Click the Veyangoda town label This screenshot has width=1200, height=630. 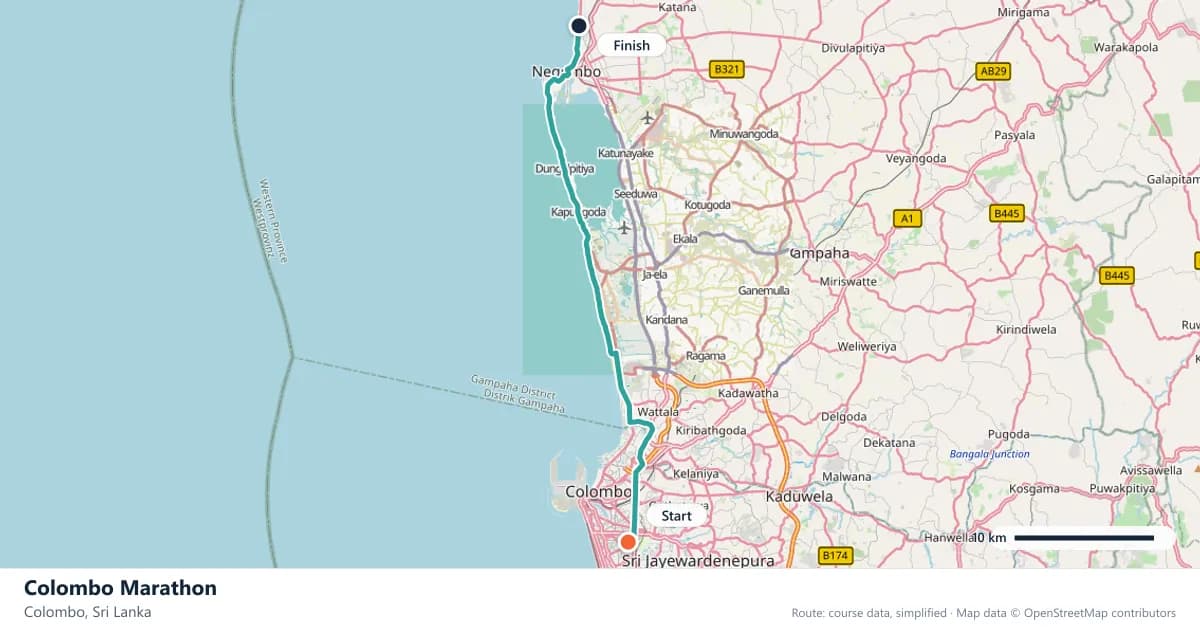[916, 158]
